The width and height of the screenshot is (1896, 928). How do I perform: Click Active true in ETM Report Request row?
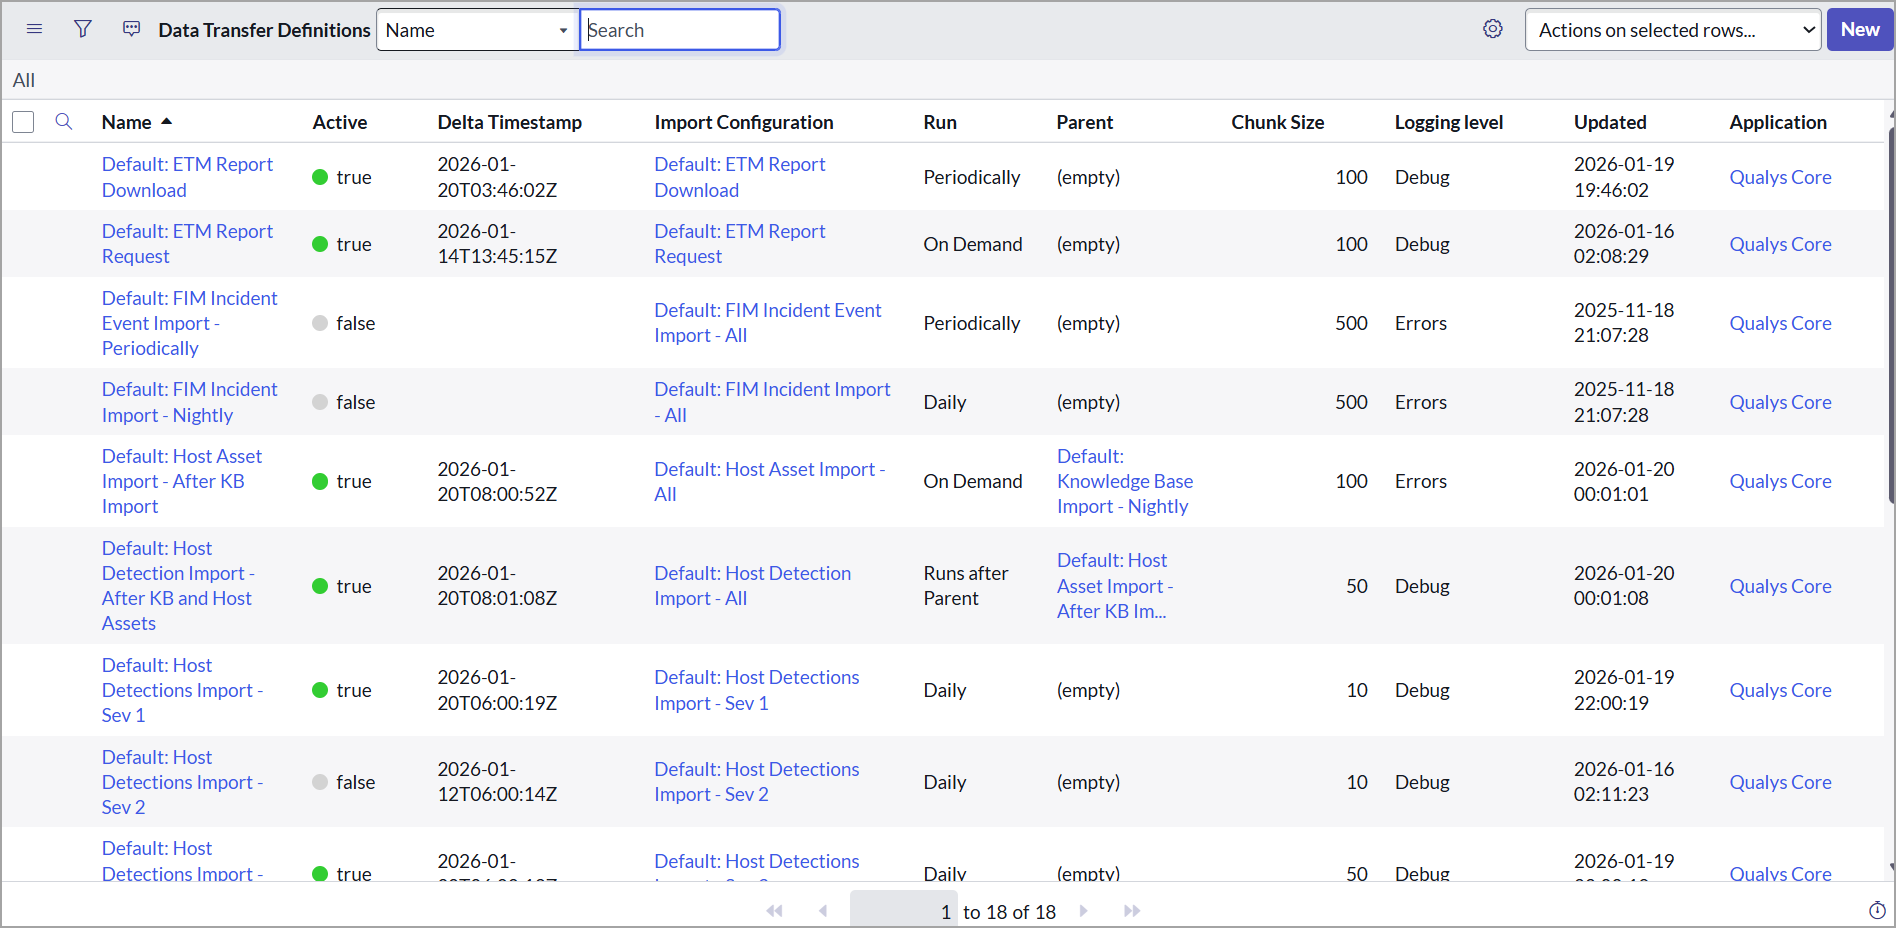click(x=342, y=244)
